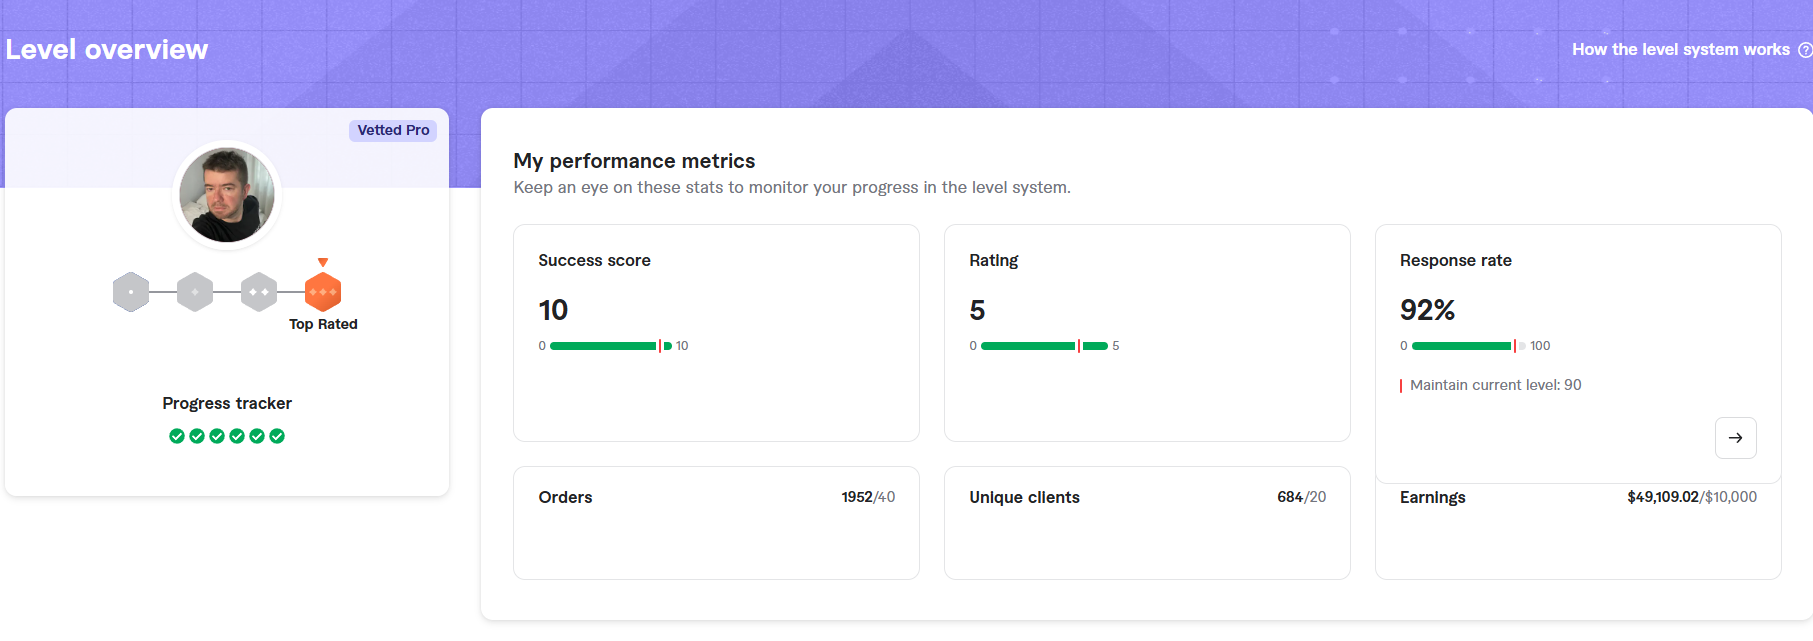The height and width of the screenshot is (641, 1813).
Task: Click the help icon beside level system link
Action: tap(1804, 50)
